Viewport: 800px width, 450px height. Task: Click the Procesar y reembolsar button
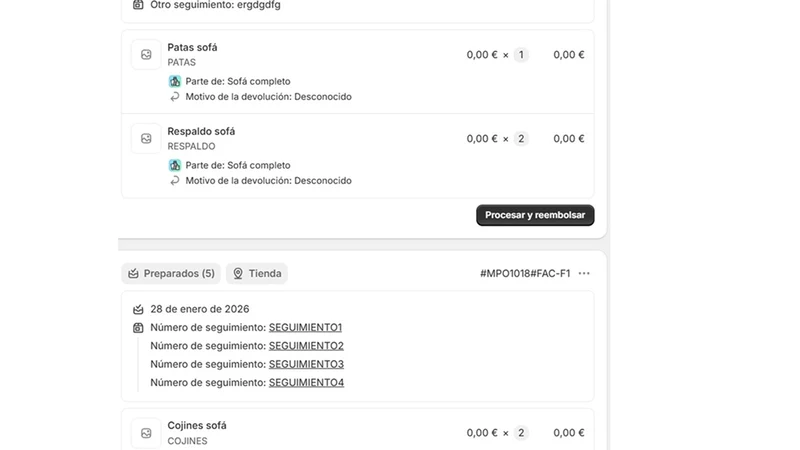point(535,215)
